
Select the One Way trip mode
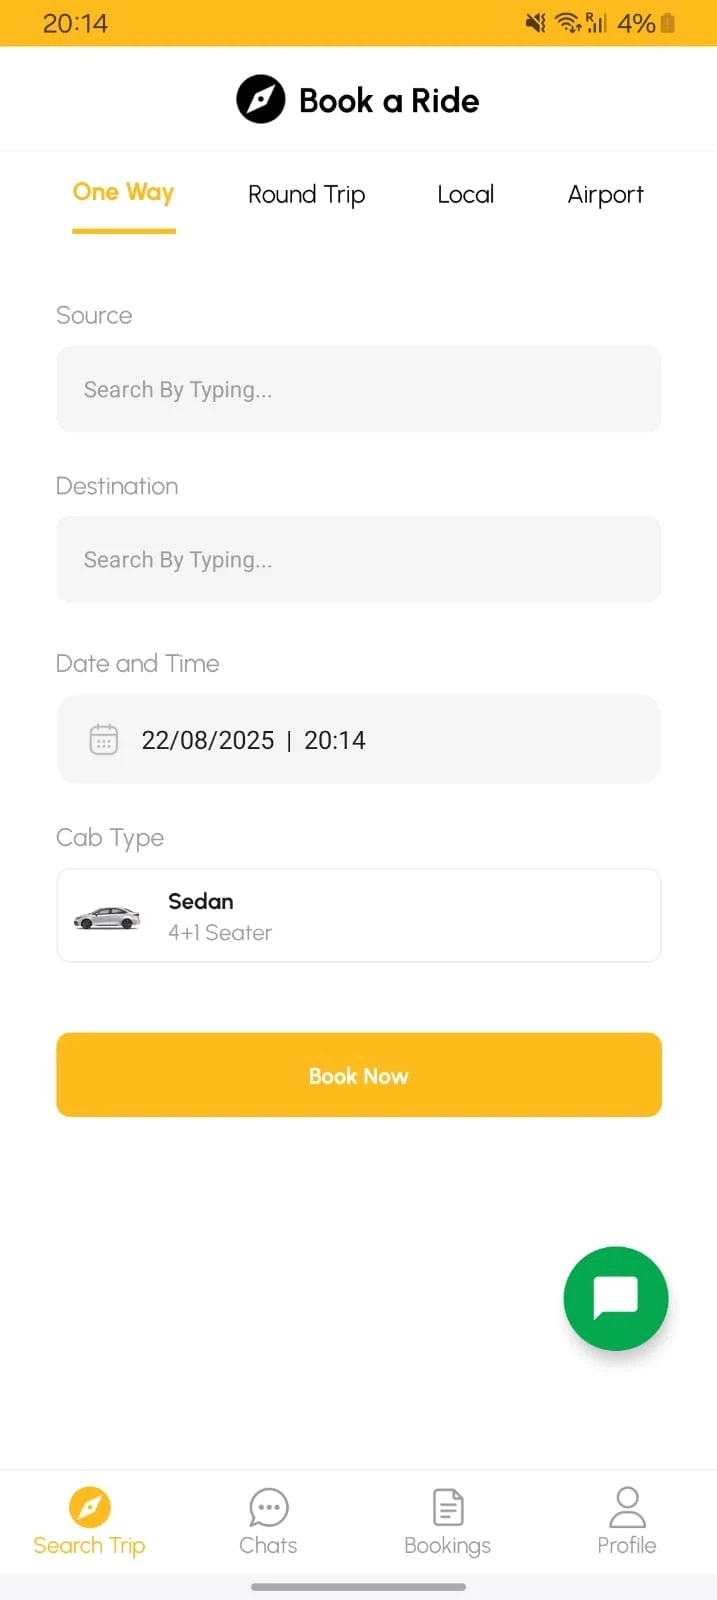[123, 192]
